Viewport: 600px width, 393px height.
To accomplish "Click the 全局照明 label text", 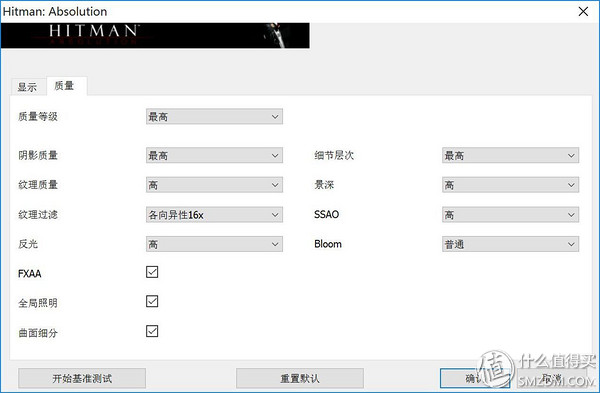I will point(38,303).
